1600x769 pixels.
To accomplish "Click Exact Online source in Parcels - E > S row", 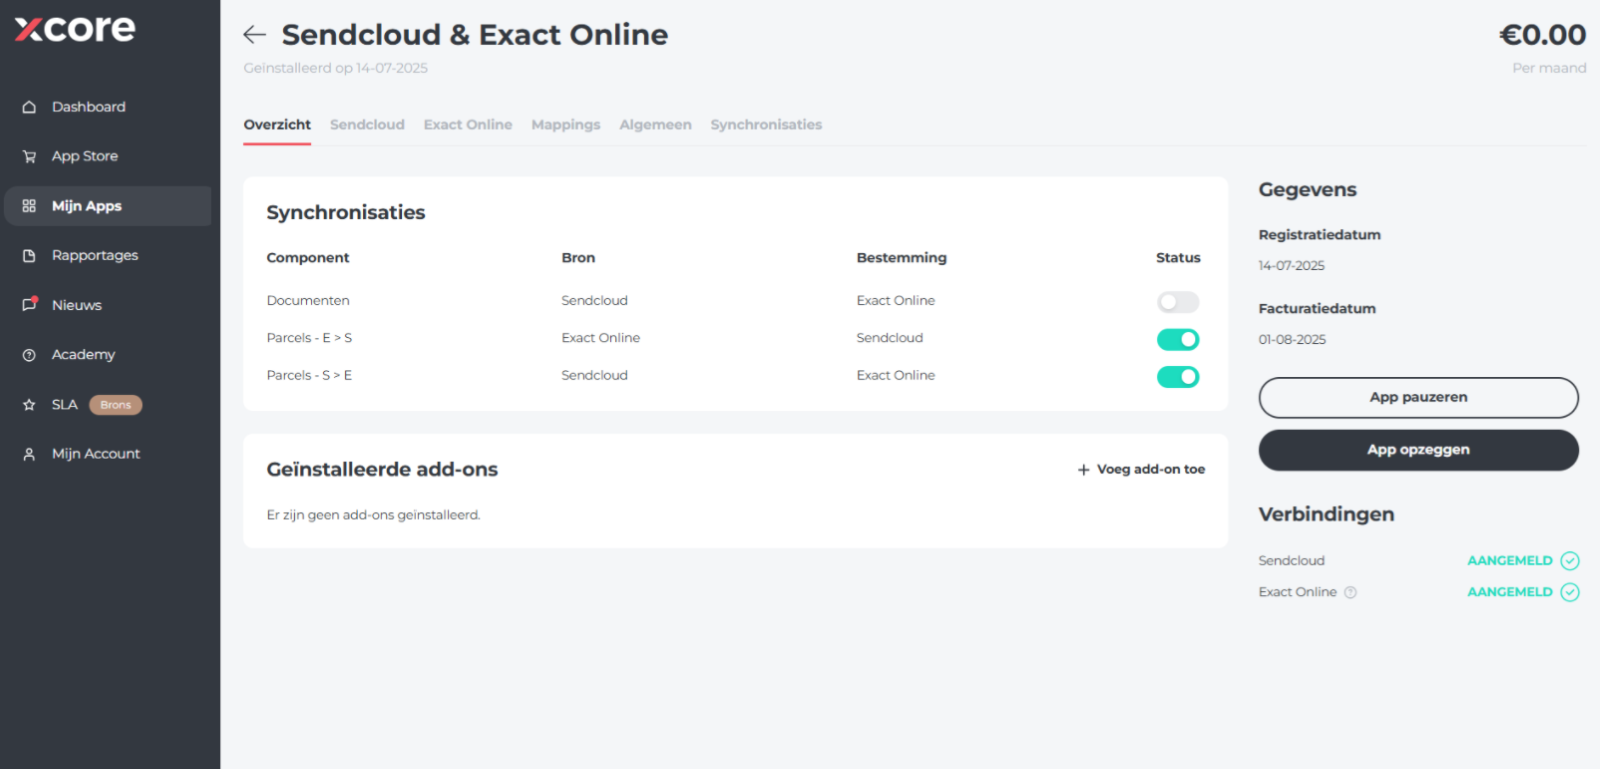I will pos(601,338).
